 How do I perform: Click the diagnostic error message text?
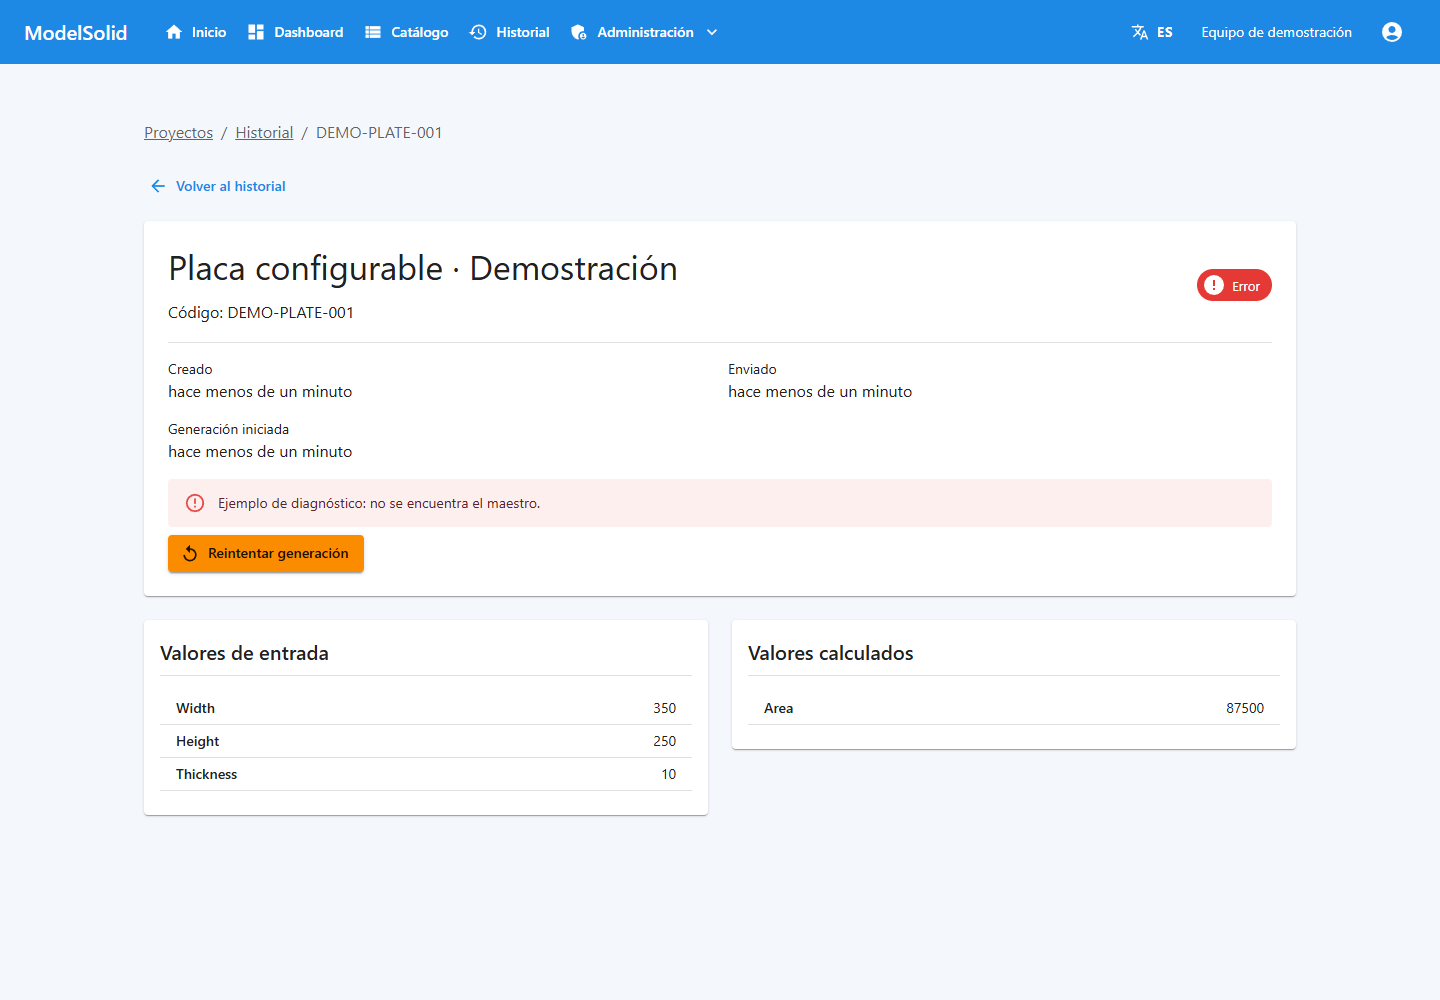(x=379, y=503)
